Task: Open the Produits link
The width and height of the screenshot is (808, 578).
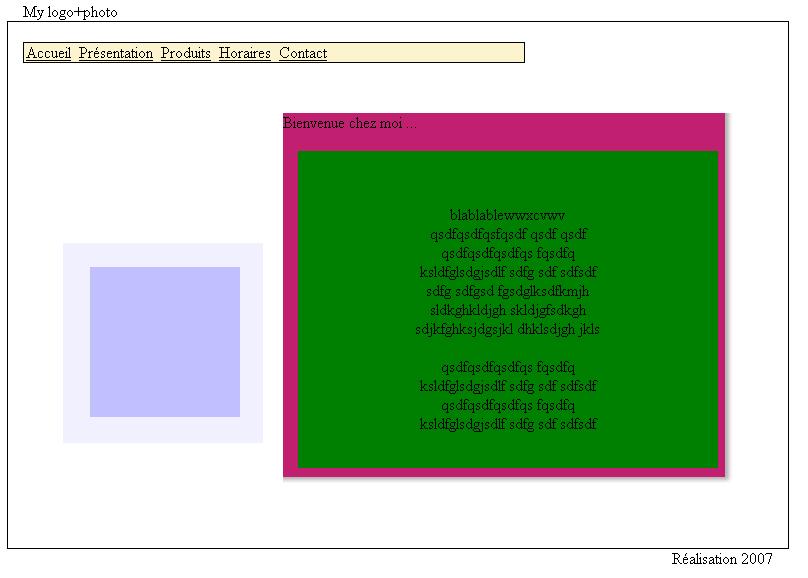Action: (x=186, y=53)
